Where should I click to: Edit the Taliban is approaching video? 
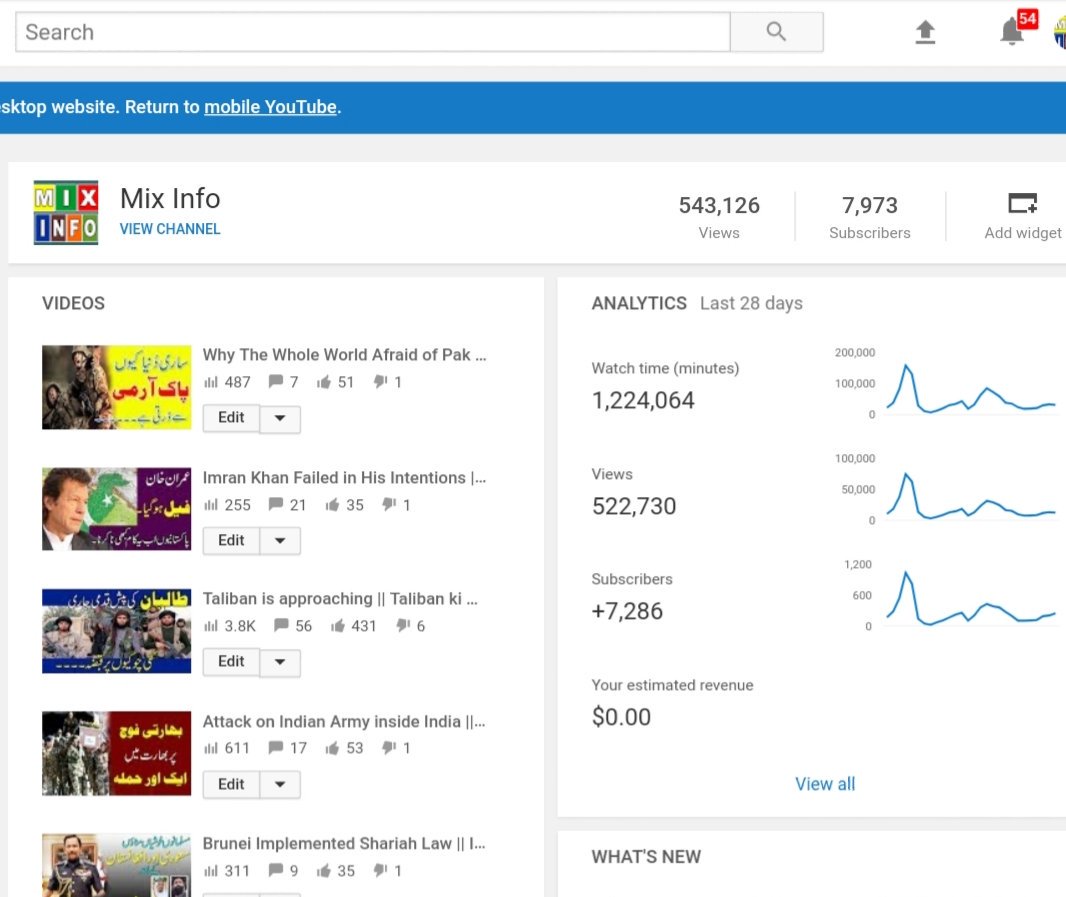point(231,661)
